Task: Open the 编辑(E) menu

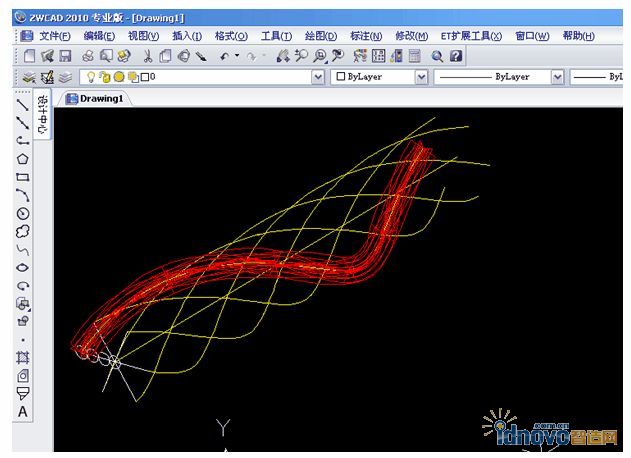Action: click(x=99, y=36)
